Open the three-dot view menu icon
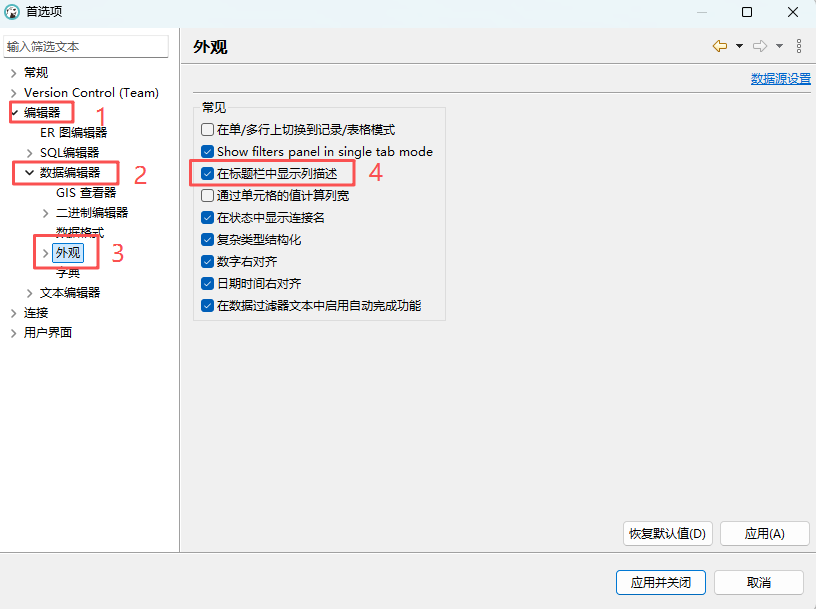This screenshot has height=609, width=816. [x=799, y=46]
